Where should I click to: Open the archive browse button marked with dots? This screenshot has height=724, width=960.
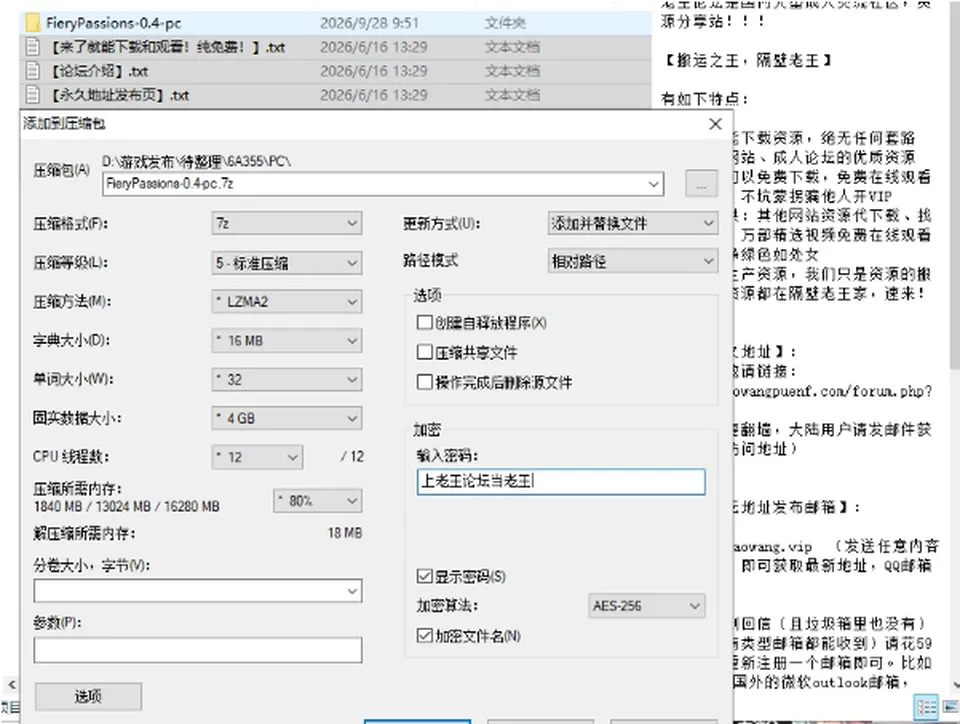pos(701,184)
